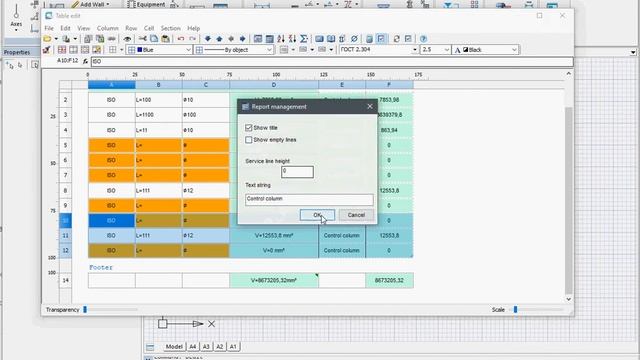This screenshot has width=640, height=360.
Task: Click the diameter symbol icon
Action: (x=354, y=39)
